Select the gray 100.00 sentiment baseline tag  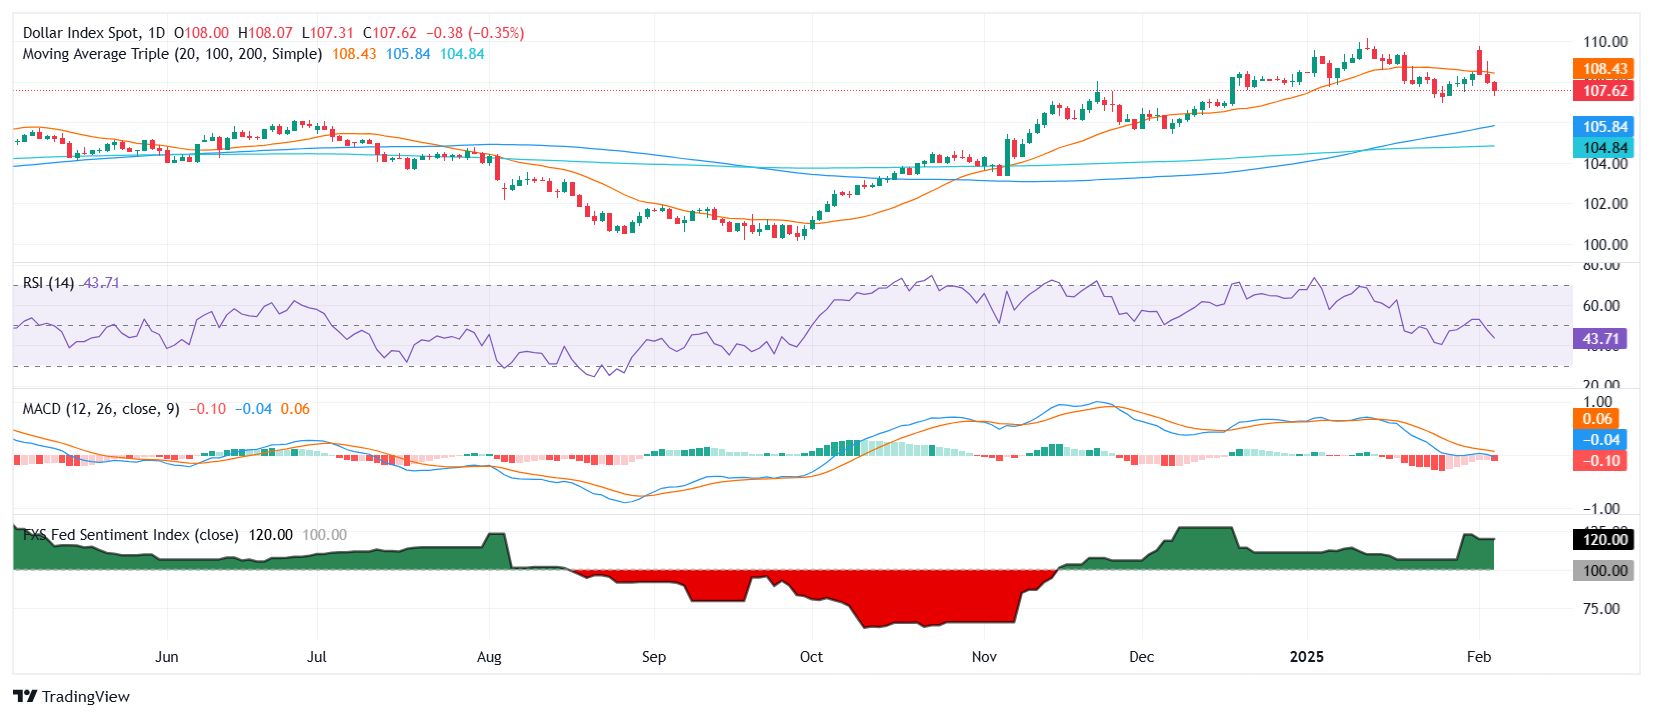[x=1604, y=571]
